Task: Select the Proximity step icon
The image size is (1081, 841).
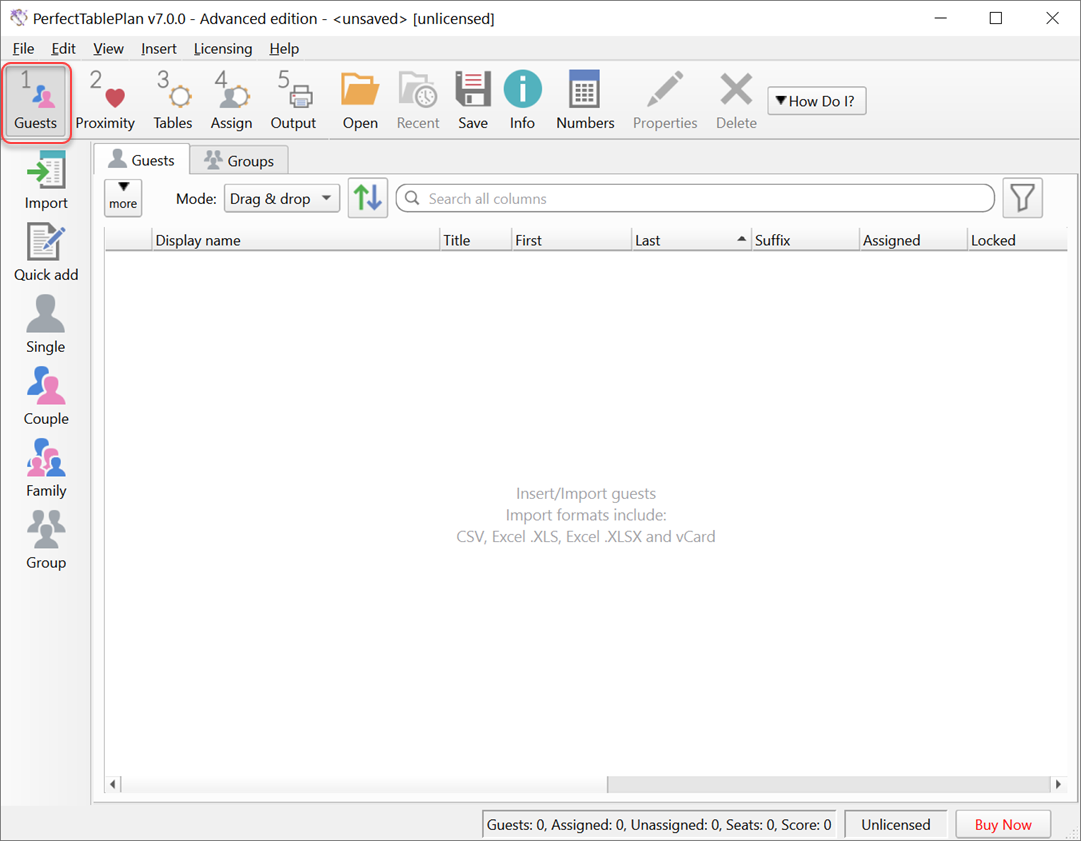Action: 105,98
